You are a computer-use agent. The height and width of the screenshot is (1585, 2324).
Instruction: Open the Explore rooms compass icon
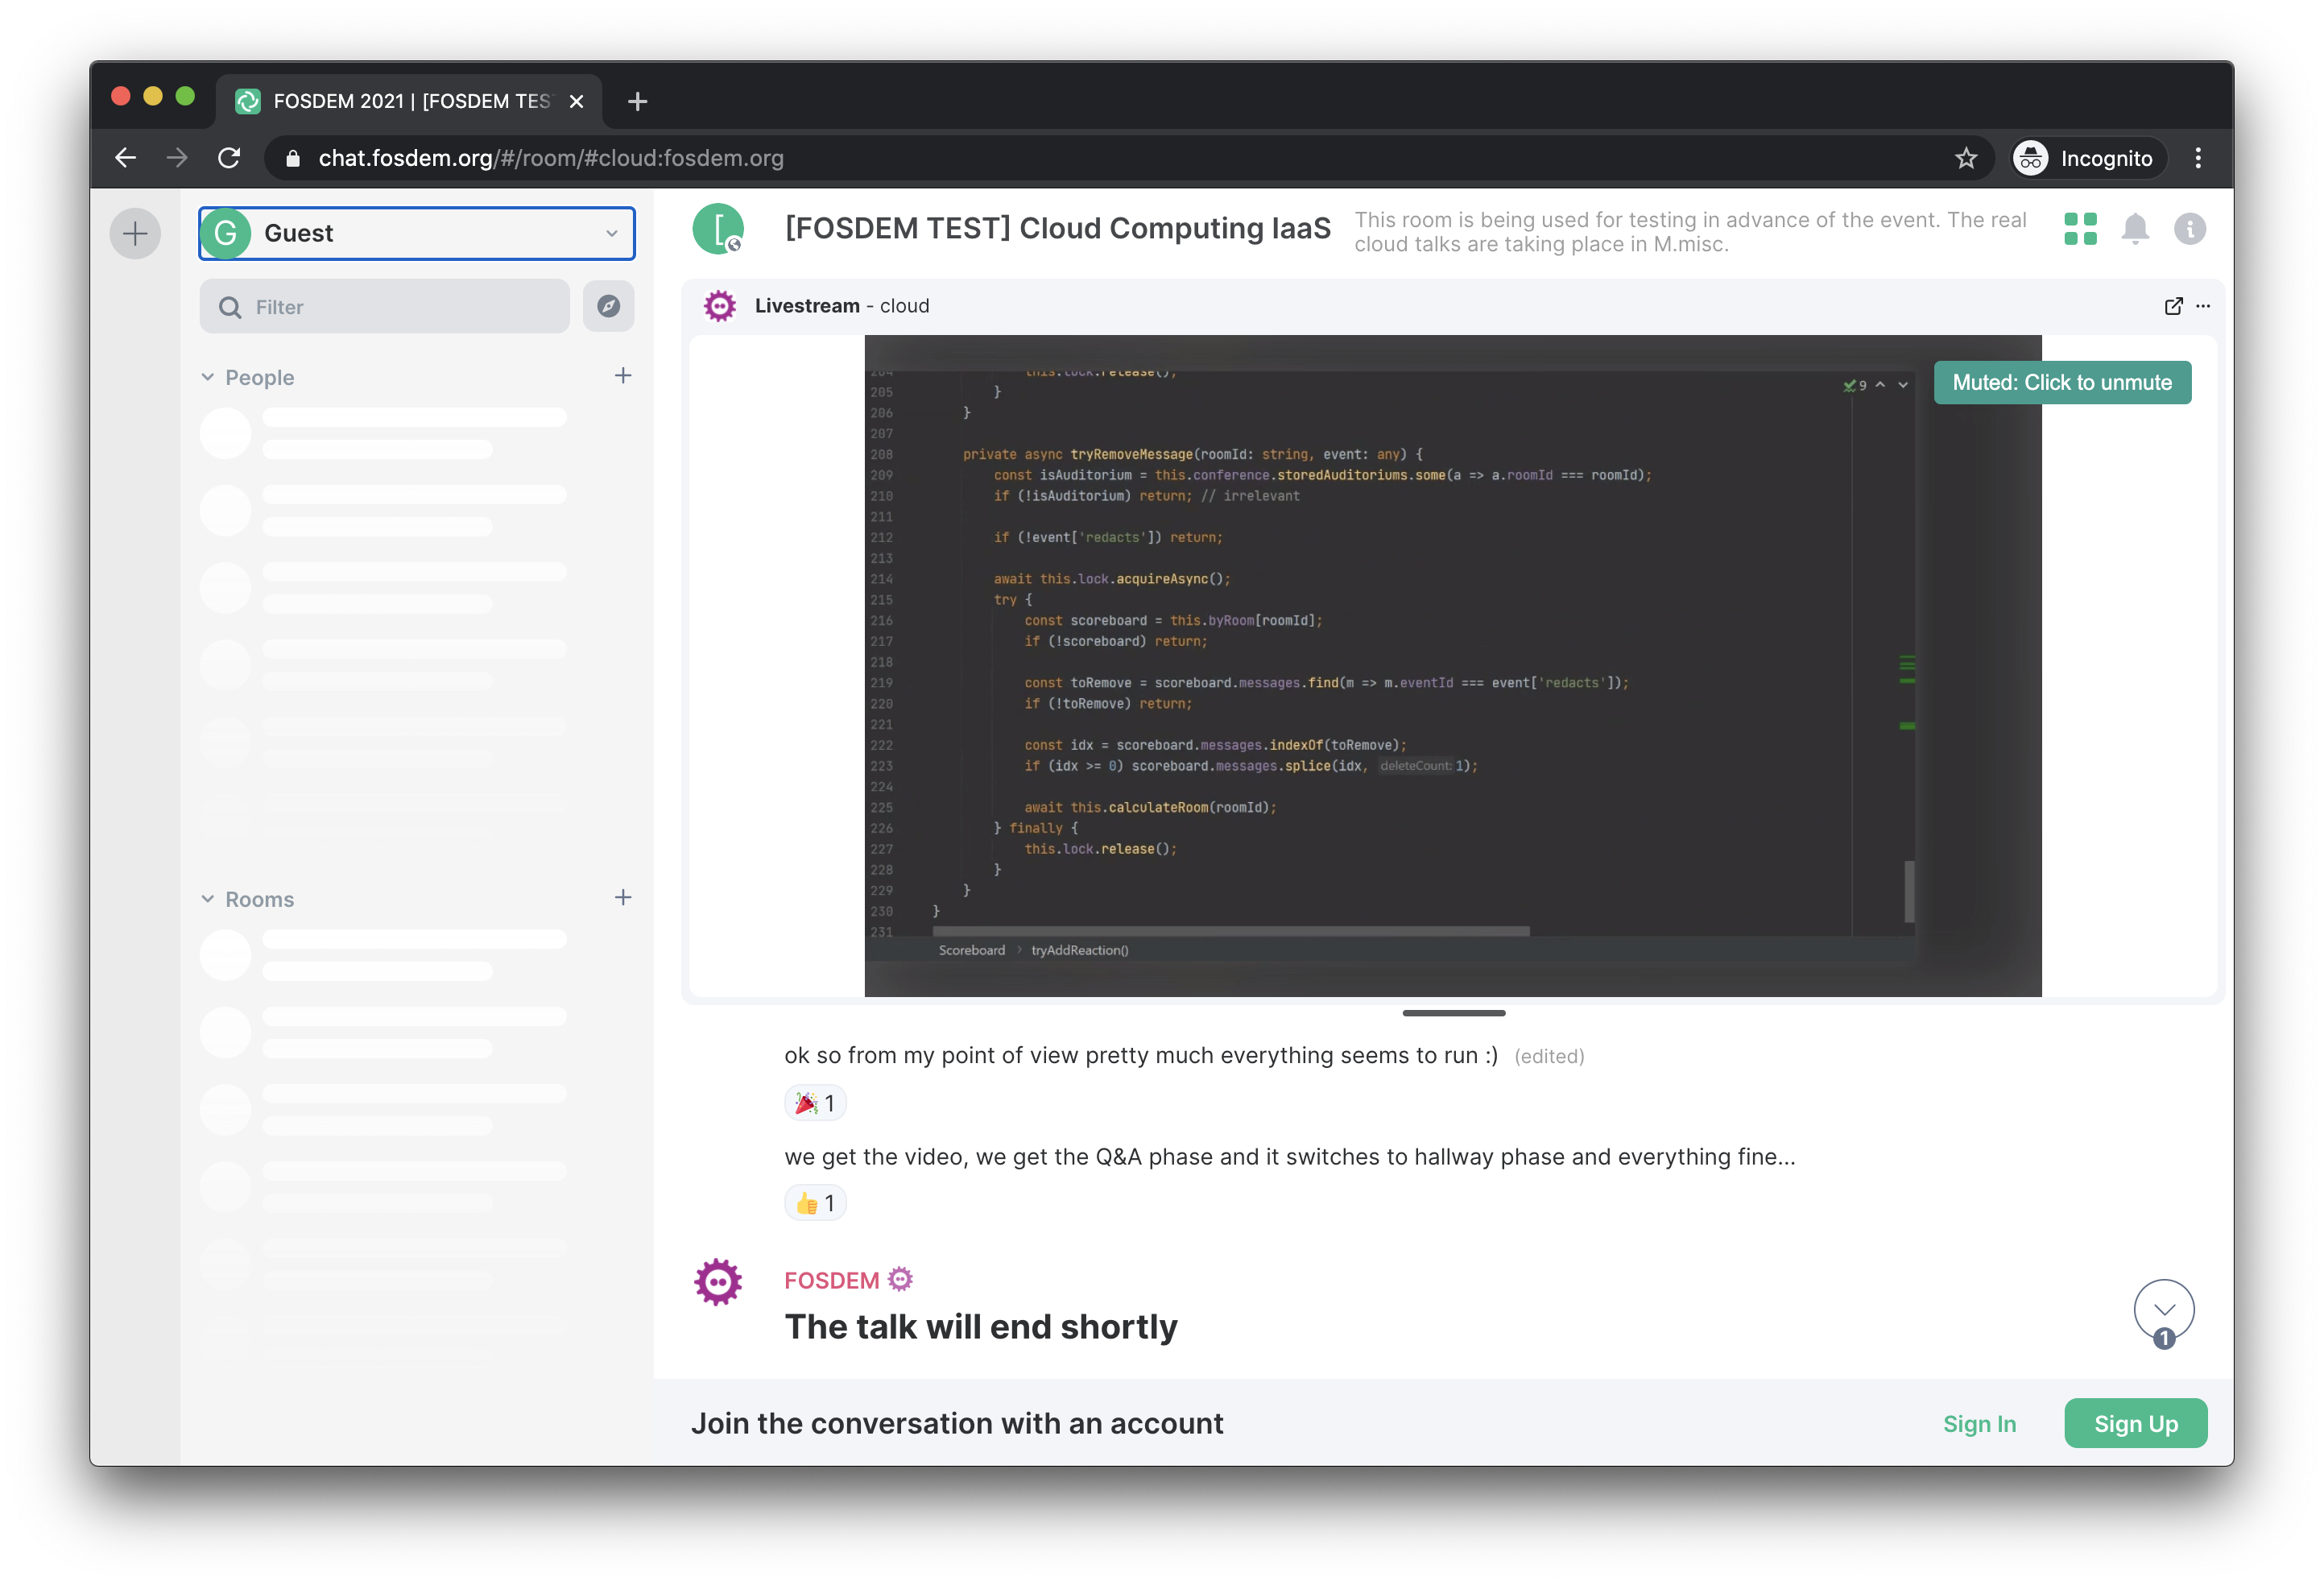click(x=609, y=306)
